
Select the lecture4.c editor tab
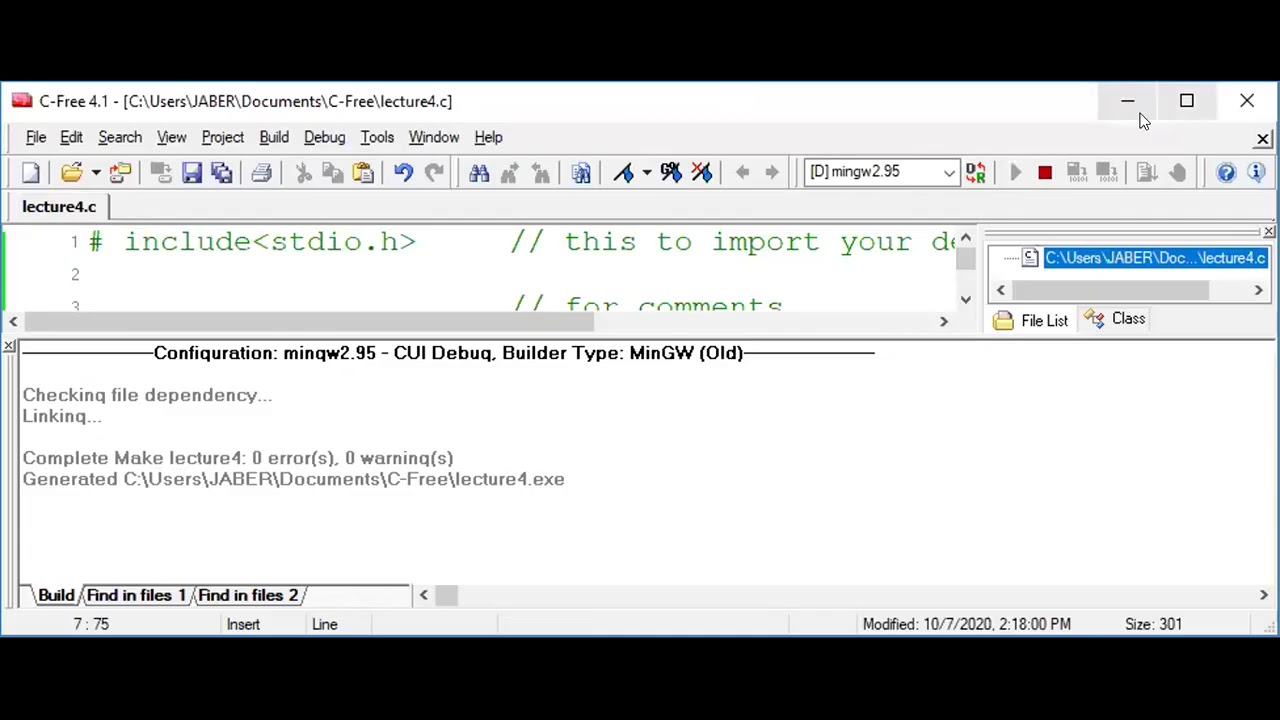click(x=59, y=207)
